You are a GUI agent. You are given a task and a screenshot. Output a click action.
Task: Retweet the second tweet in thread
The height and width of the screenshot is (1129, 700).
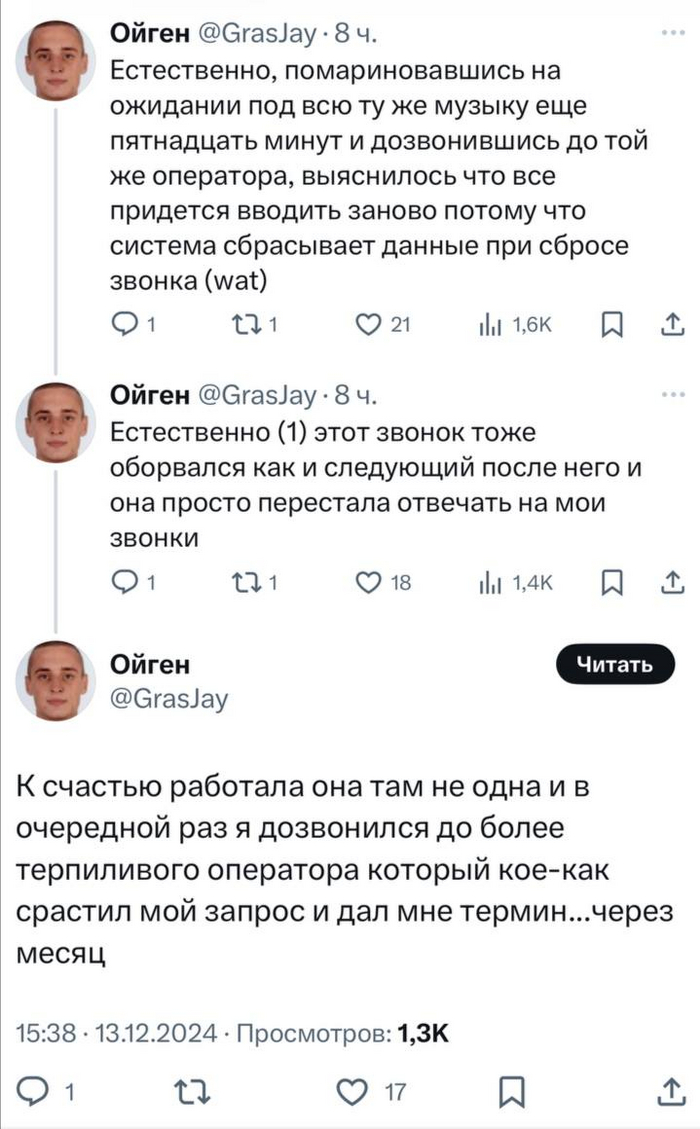pos(245,583)
